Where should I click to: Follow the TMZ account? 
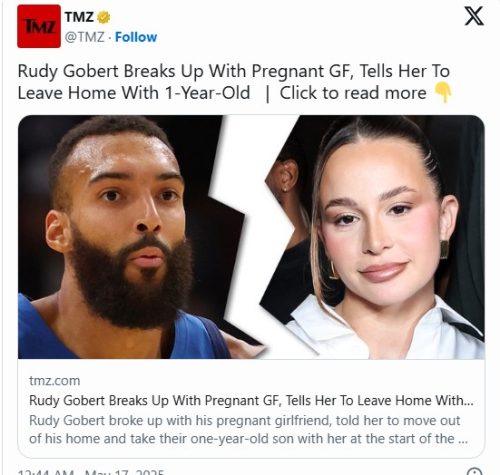[x=136, y=37]
